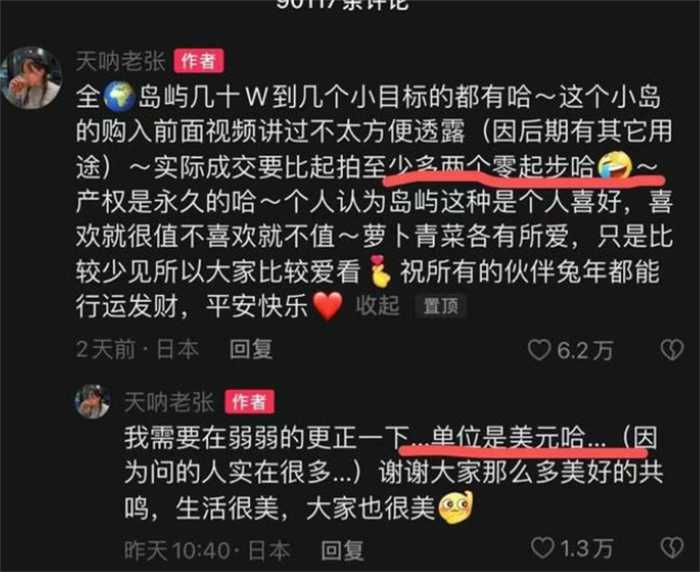The image size is (700, 572).
Task: Open 天呐老张 avatar on pinned comment
Action: point(31,78)
